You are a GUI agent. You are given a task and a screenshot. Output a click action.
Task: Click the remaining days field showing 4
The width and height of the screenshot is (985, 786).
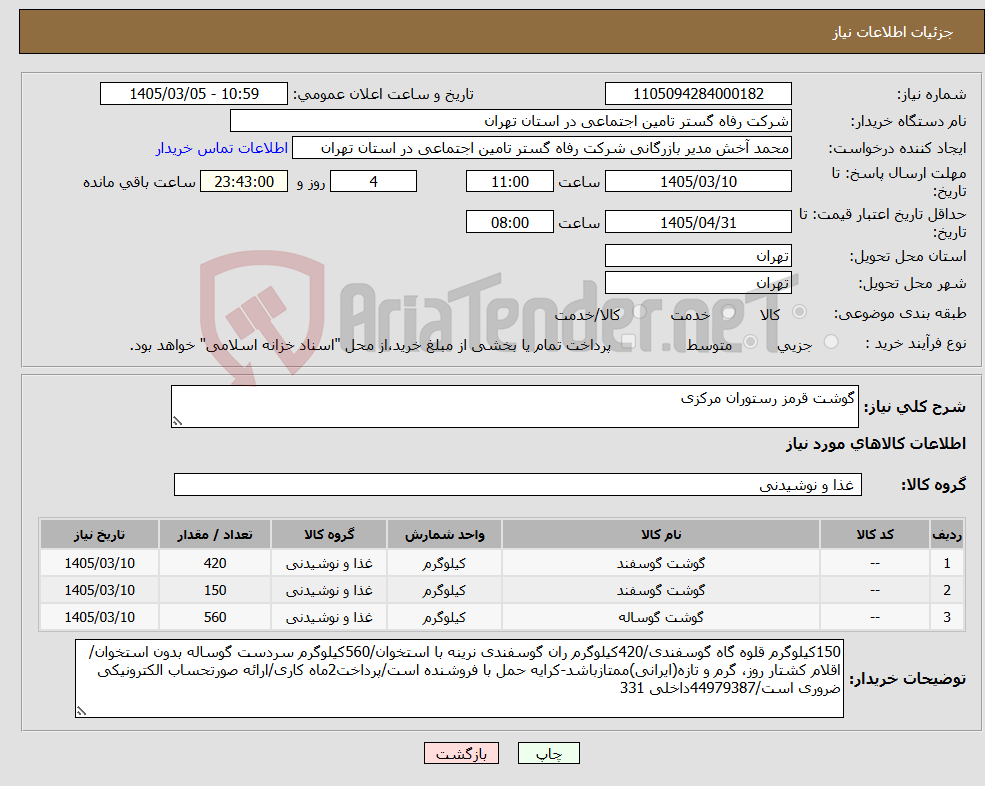click(373, 182)
